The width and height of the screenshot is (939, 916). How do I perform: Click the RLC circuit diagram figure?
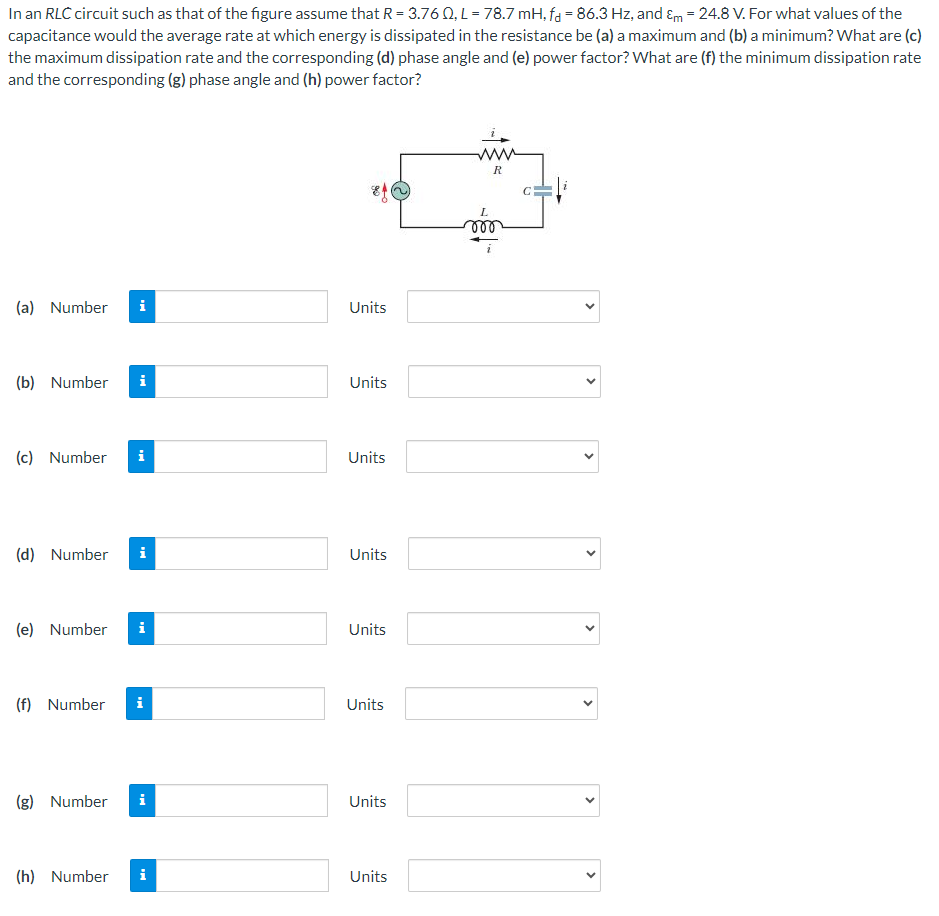(x=470, y=190)
